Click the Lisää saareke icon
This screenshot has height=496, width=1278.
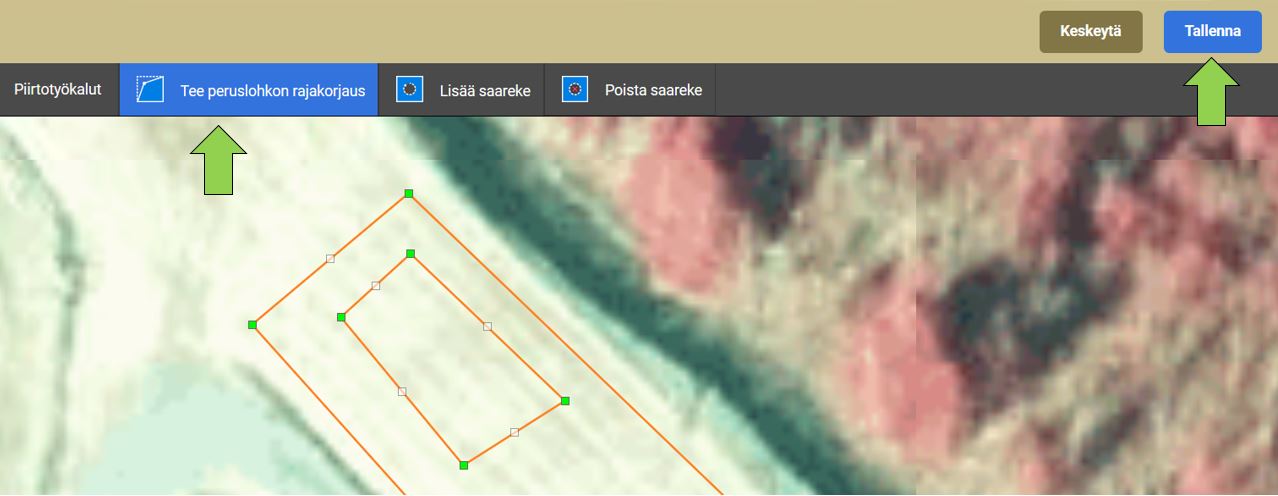pos(408,90)
